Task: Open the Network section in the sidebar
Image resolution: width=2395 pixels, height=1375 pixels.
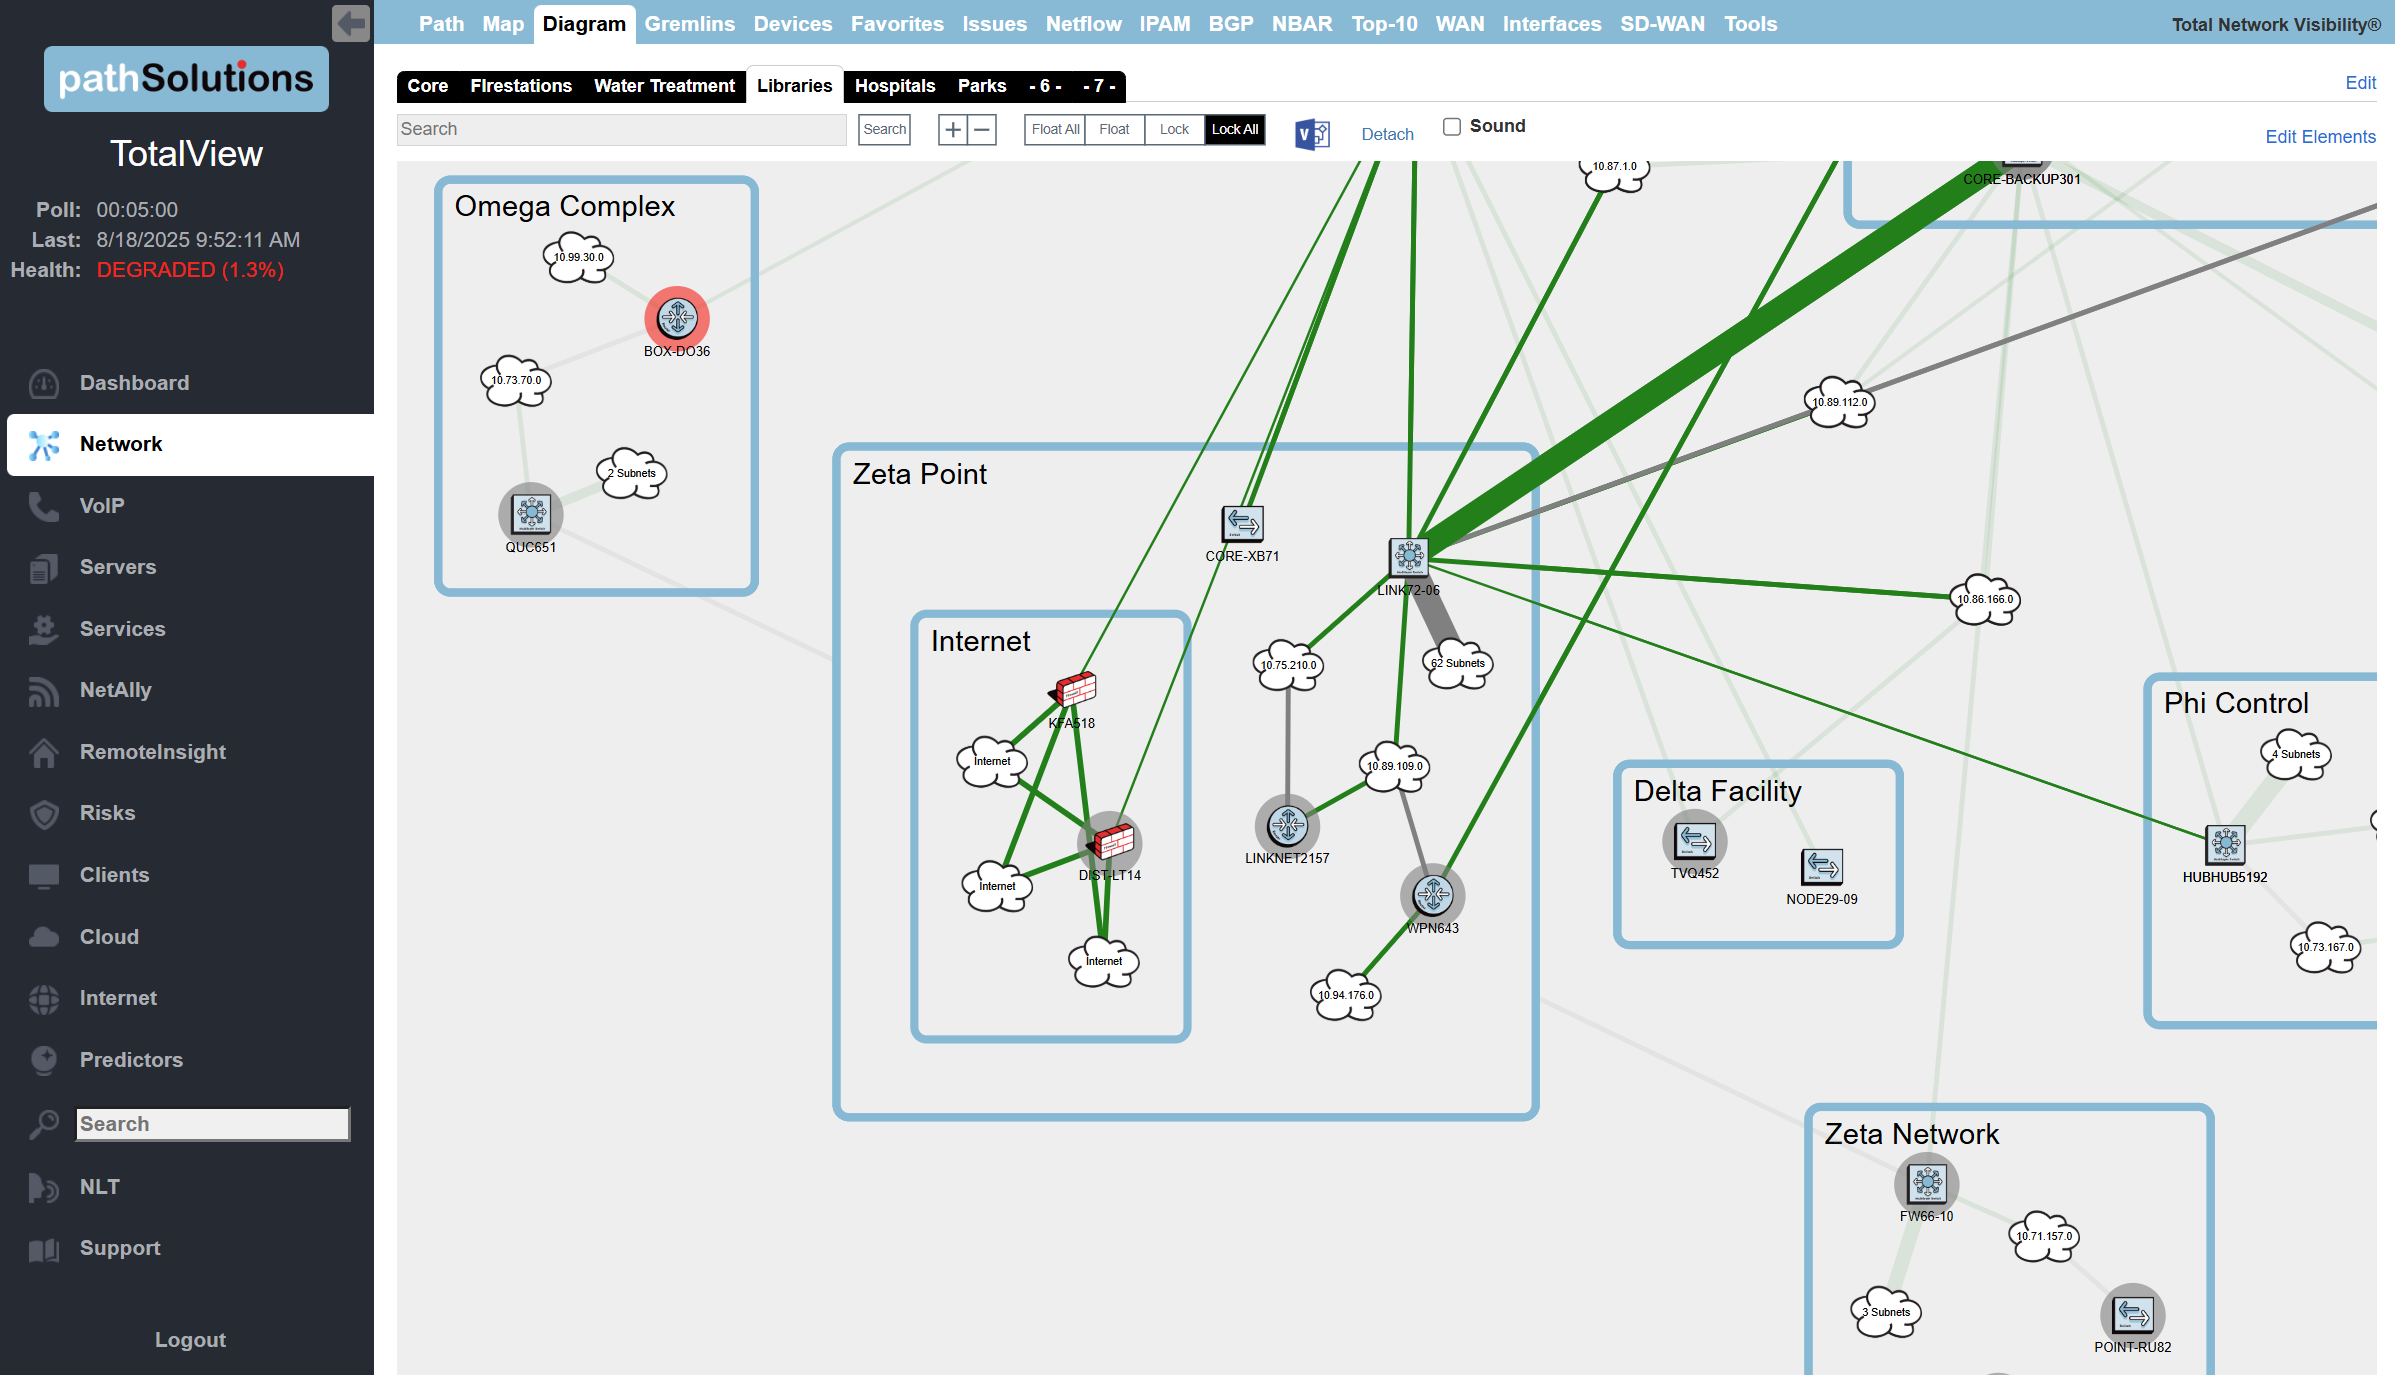Action: pos(120,444)
